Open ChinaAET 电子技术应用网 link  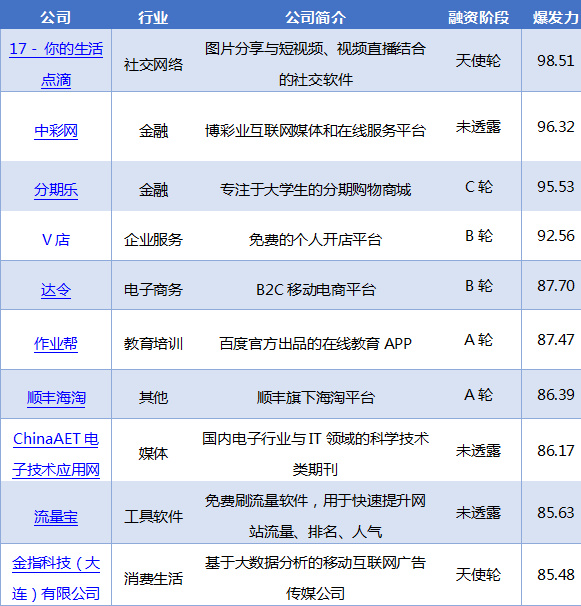click(56, 454)
